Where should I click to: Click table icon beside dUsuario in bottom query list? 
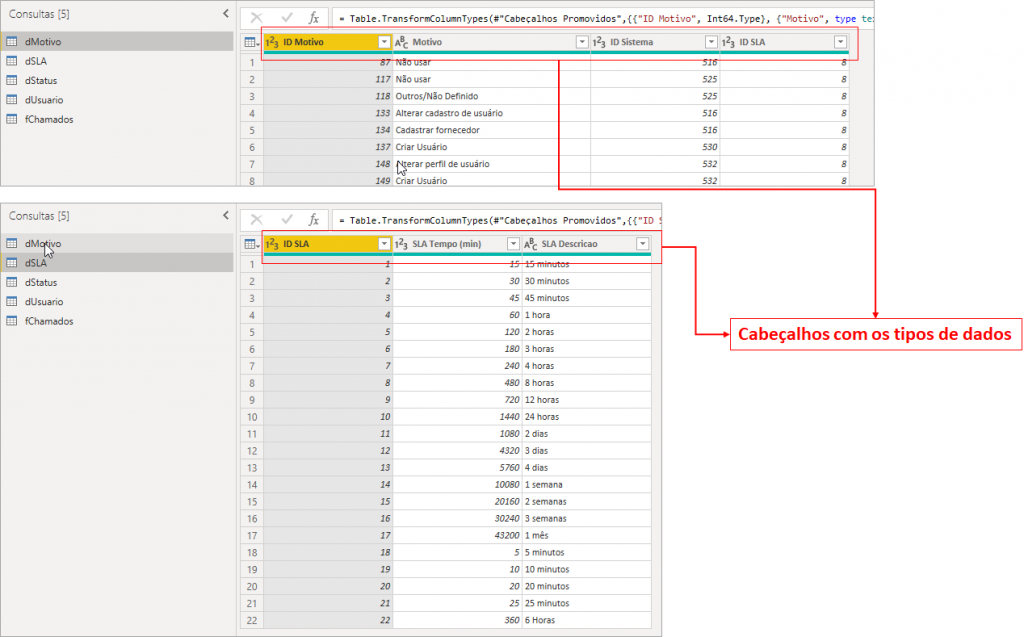[x=12, y=302]
